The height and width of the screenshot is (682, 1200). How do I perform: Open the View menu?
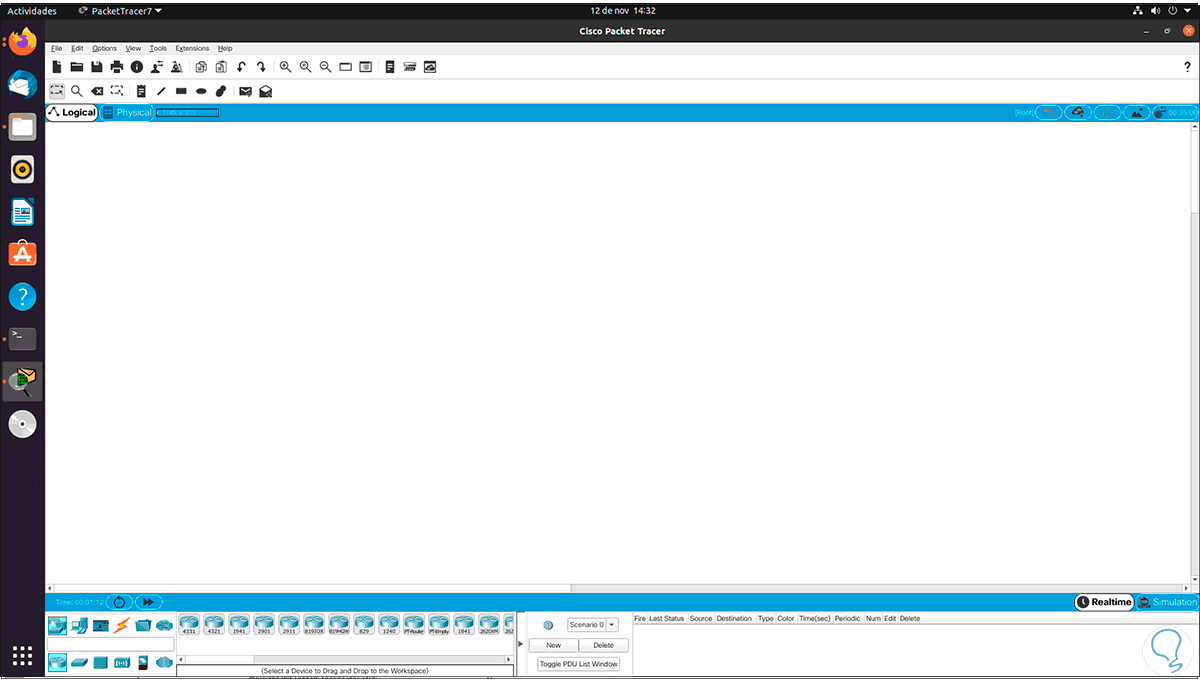(133, 48)
